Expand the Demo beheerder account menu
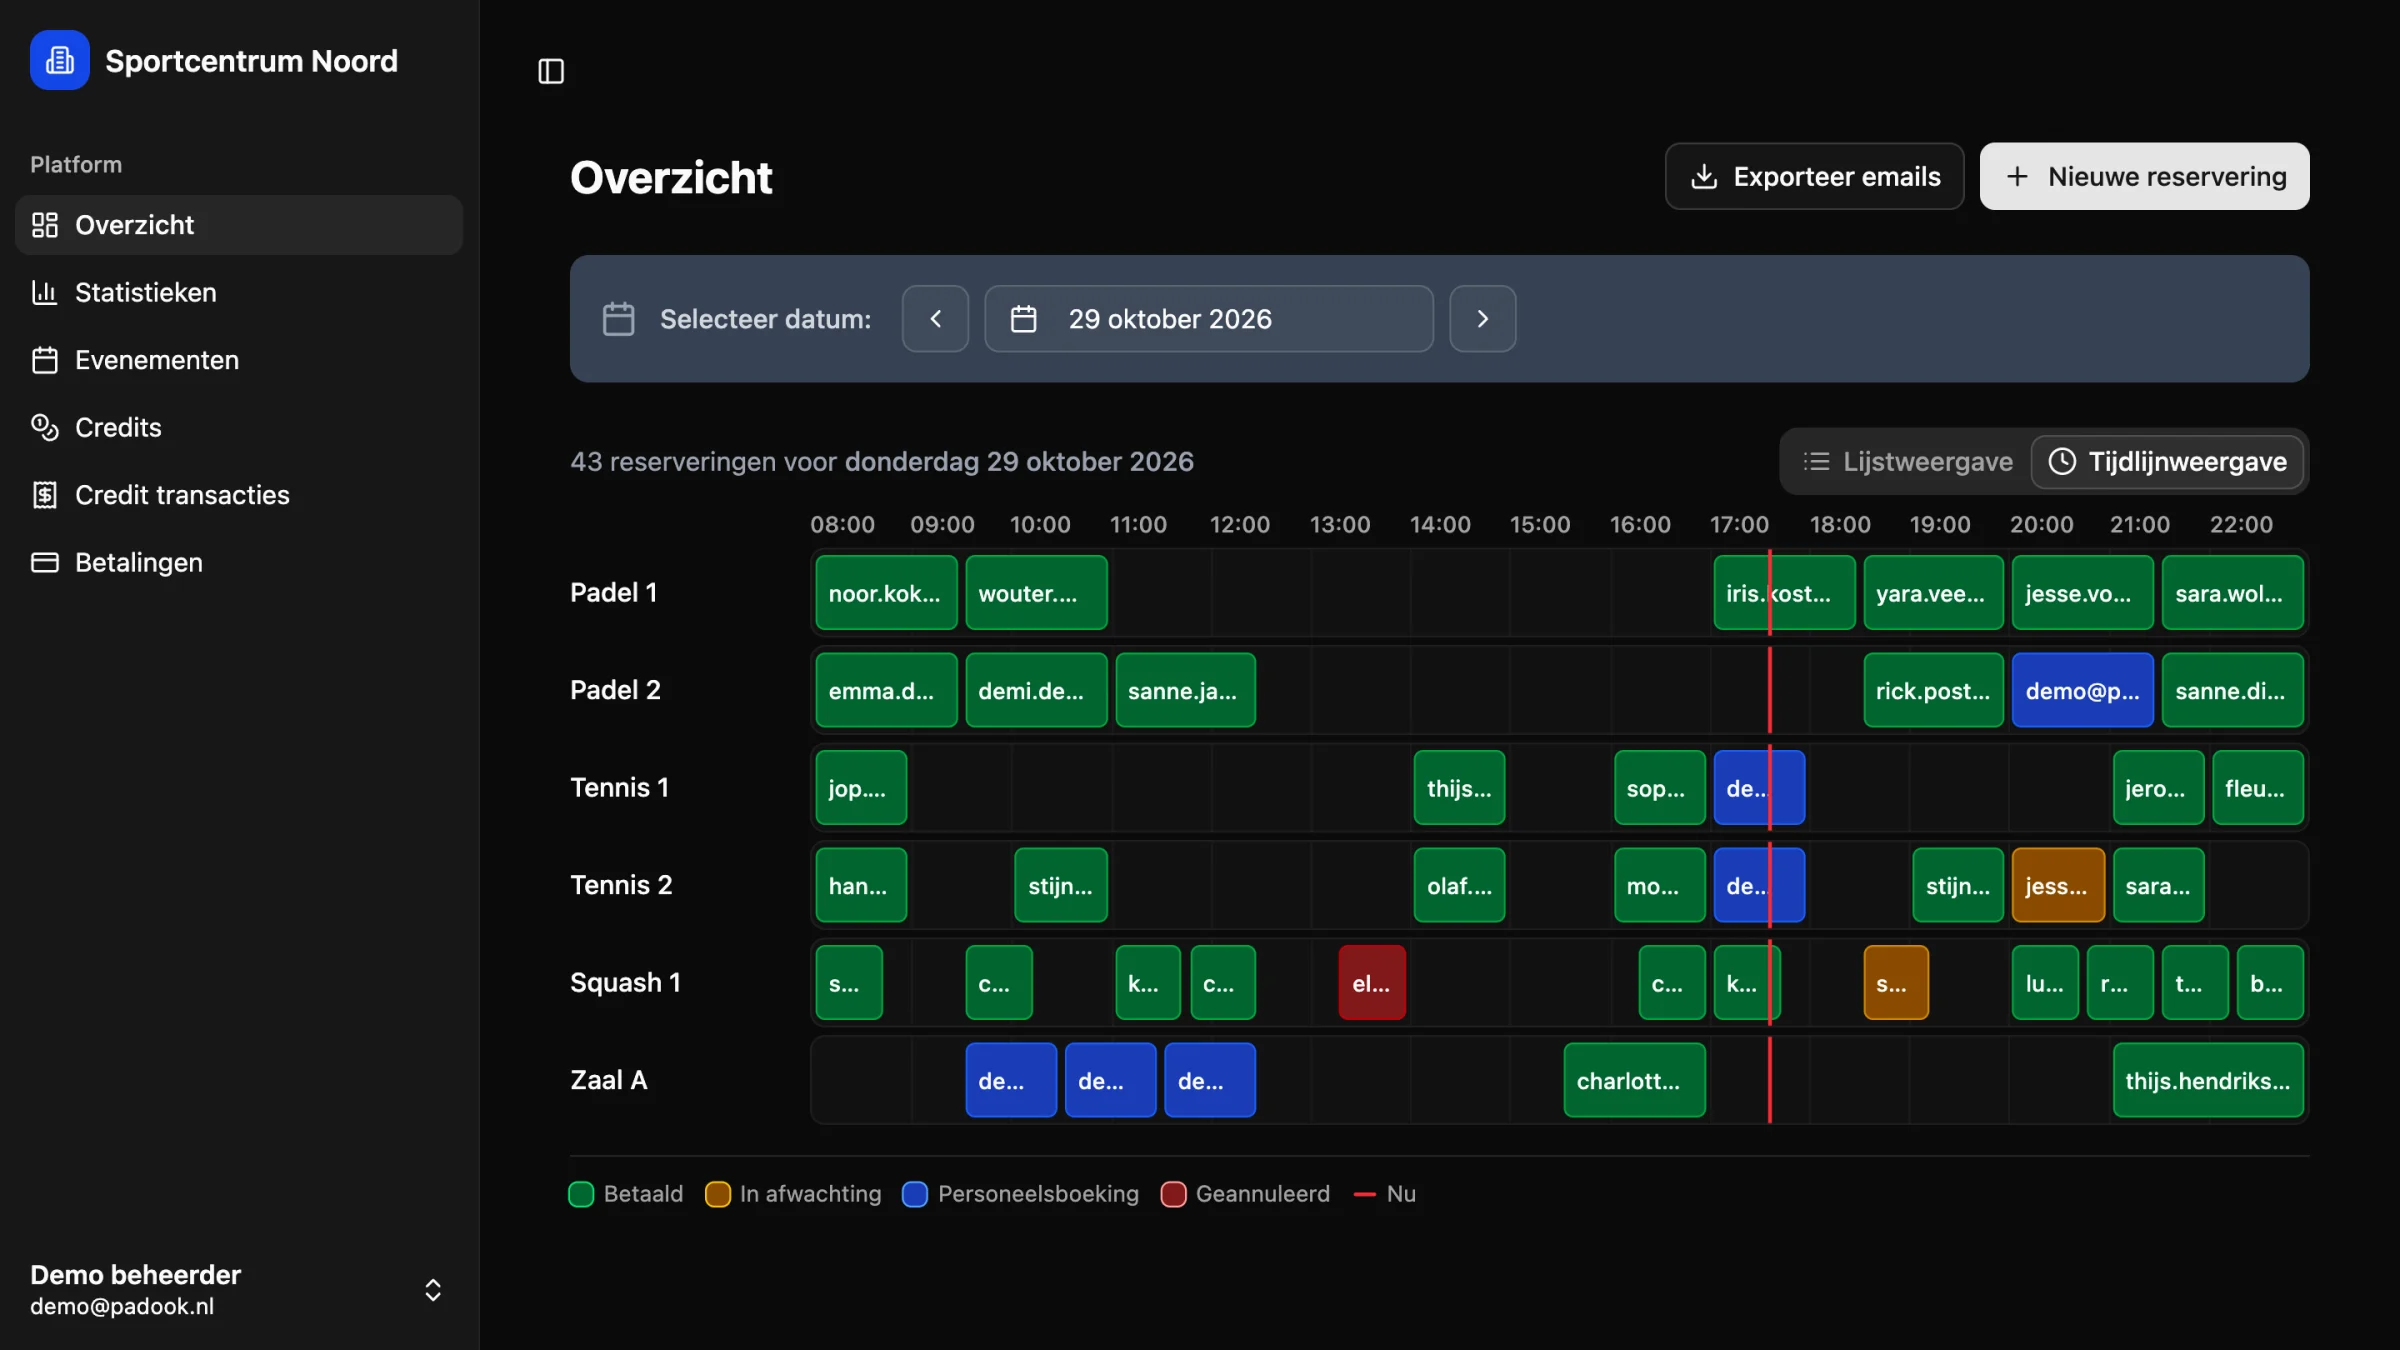 [x=239, y=1290]
